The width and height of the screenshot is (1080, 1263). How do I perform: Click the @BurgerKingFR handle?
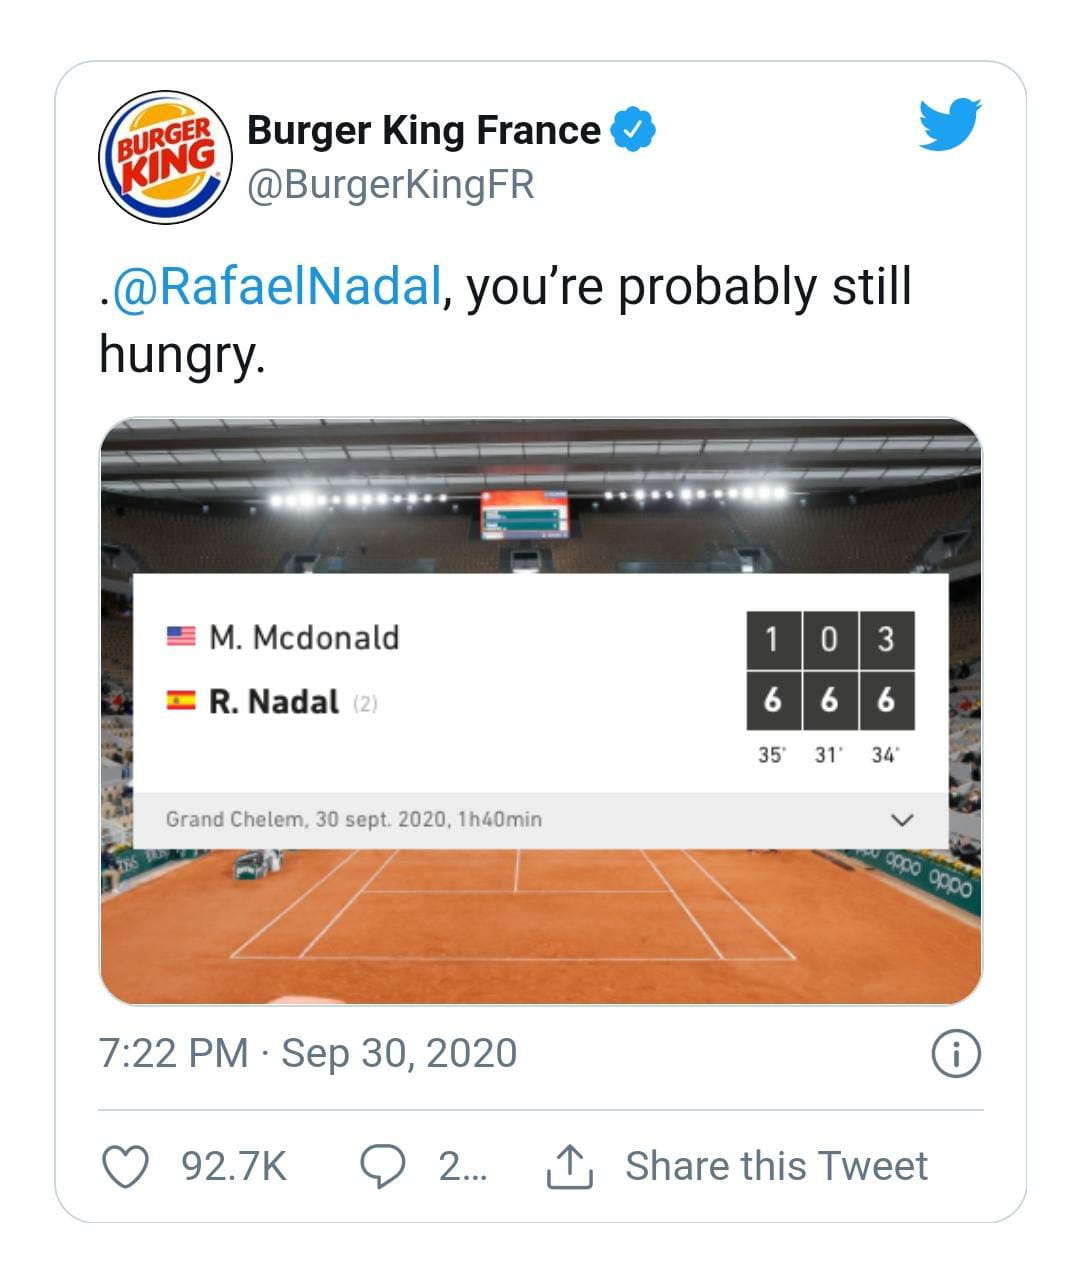coord(390,185)
